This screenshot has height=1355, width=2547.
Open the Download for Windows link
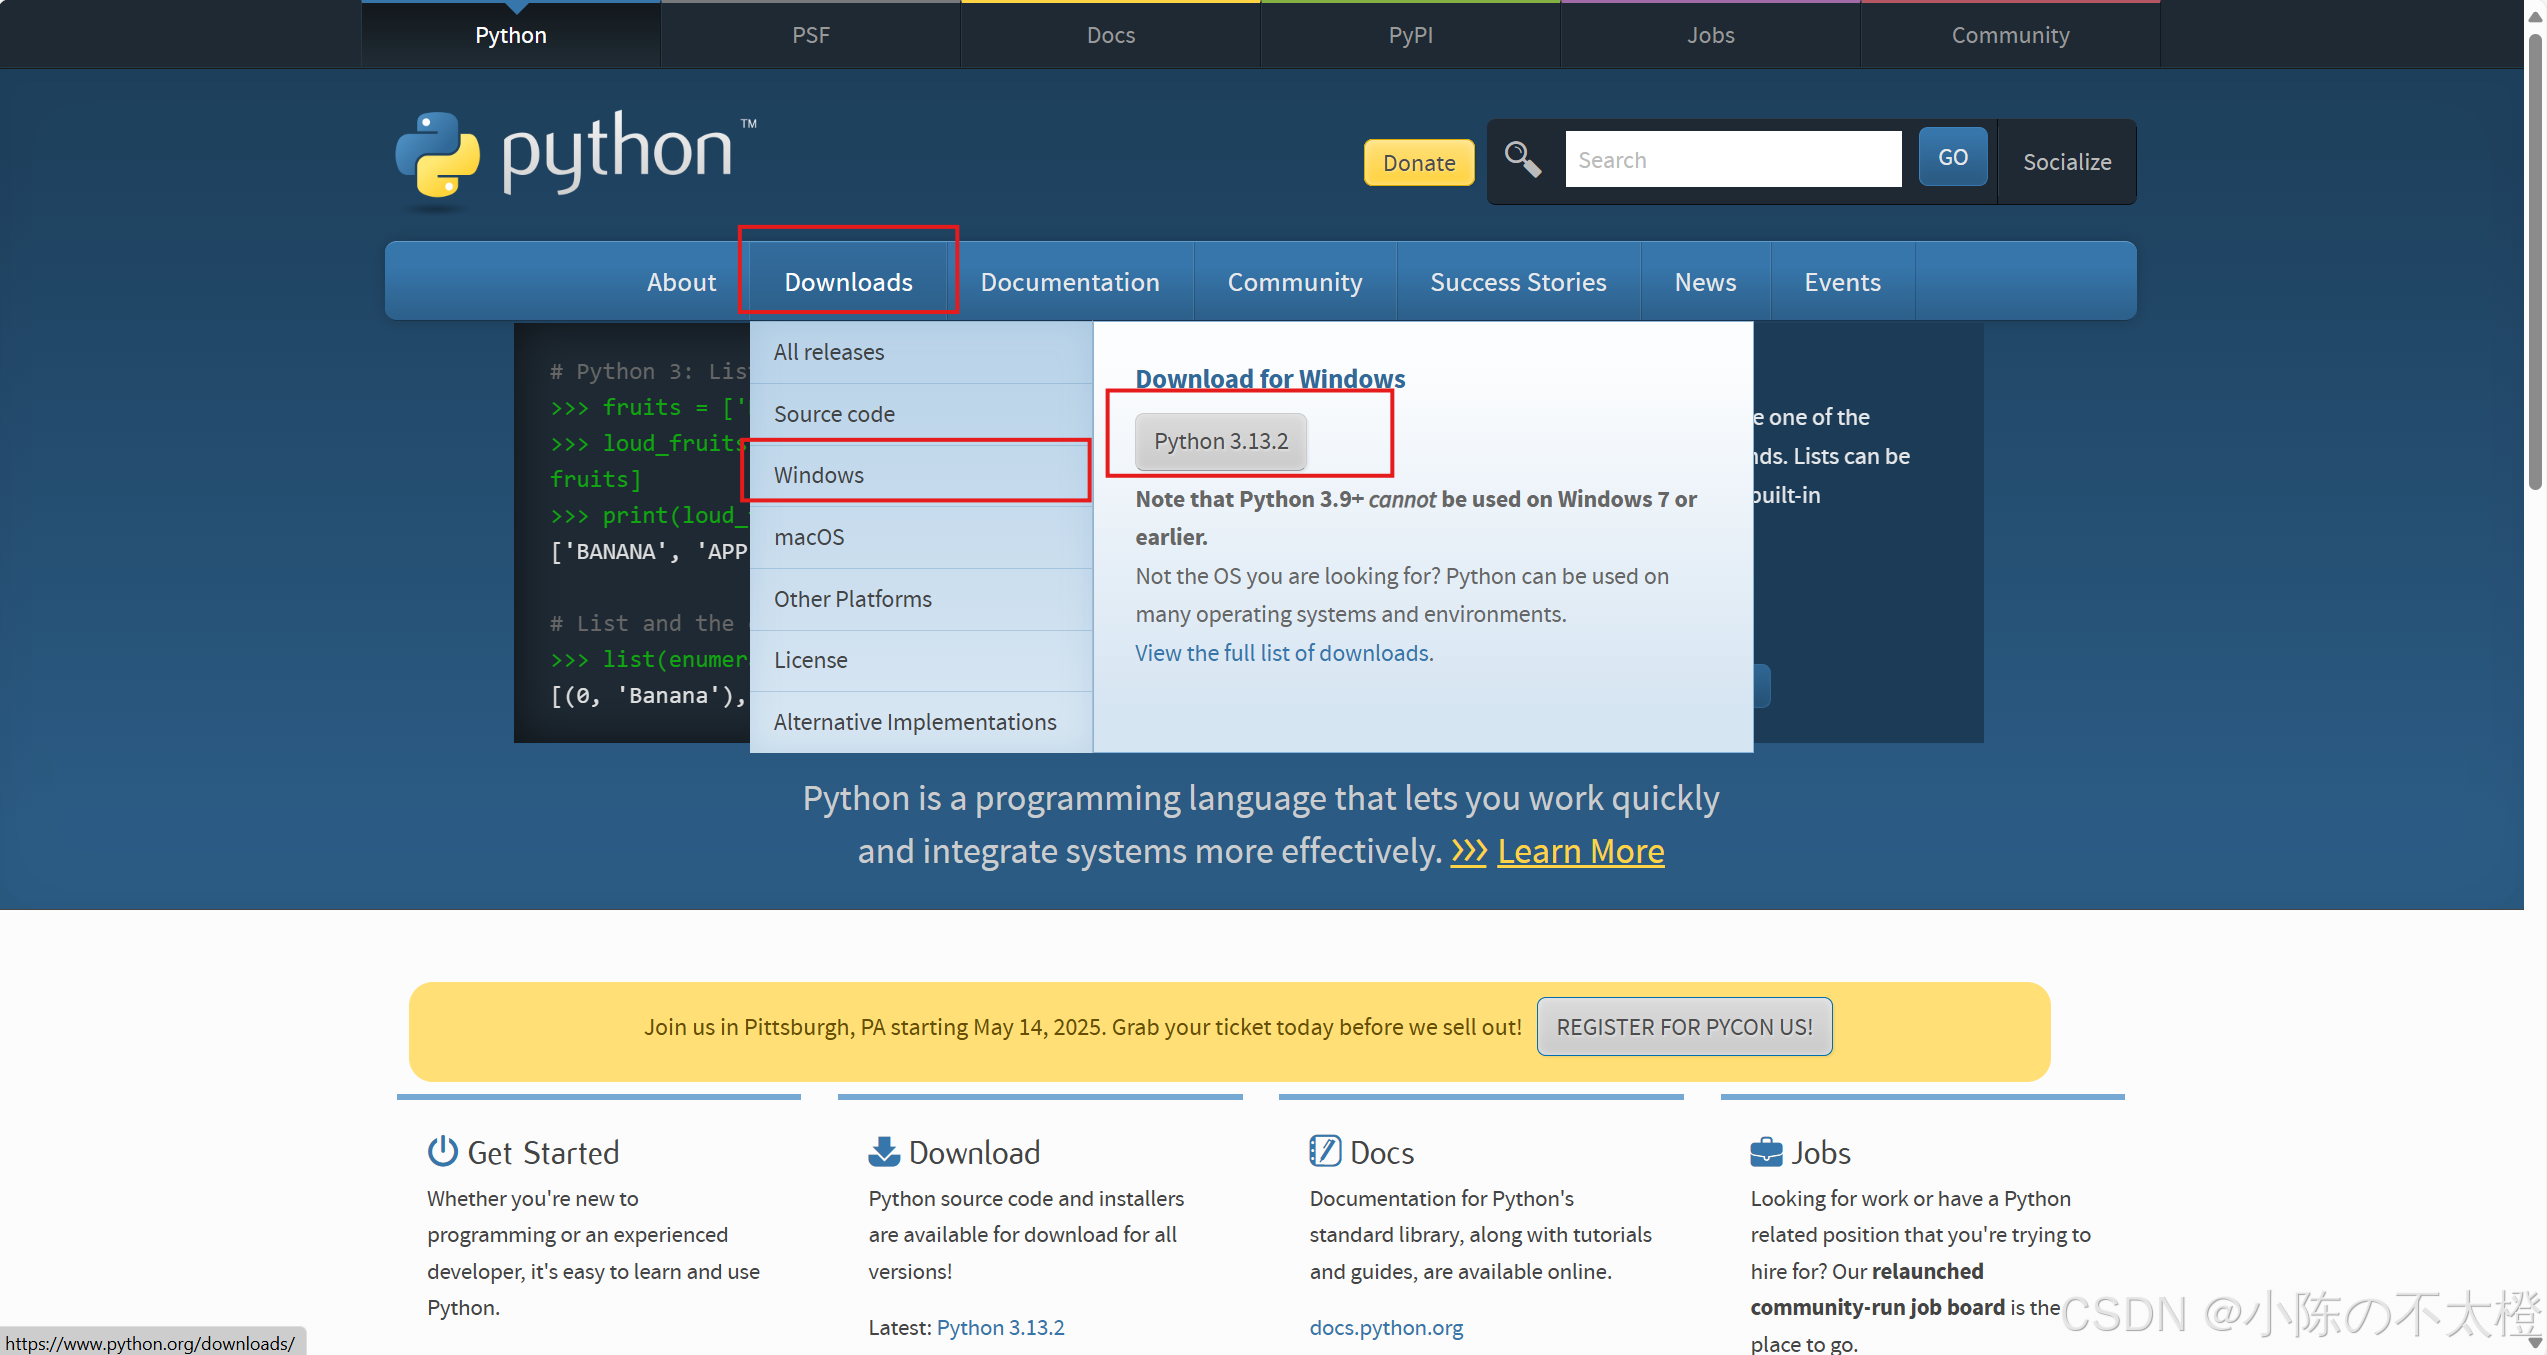coord(1270,378)
